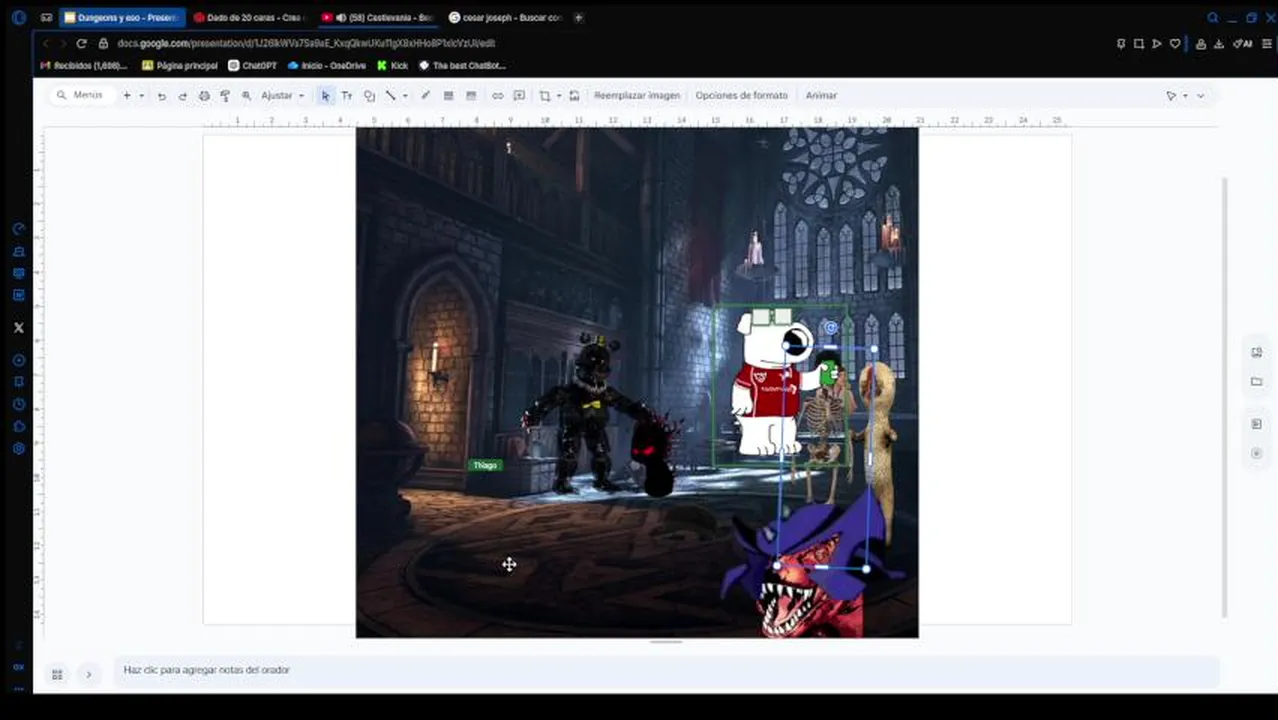
Task: Click the pointer mode icon at toolbar right
Action: [x=1171, y=96]
